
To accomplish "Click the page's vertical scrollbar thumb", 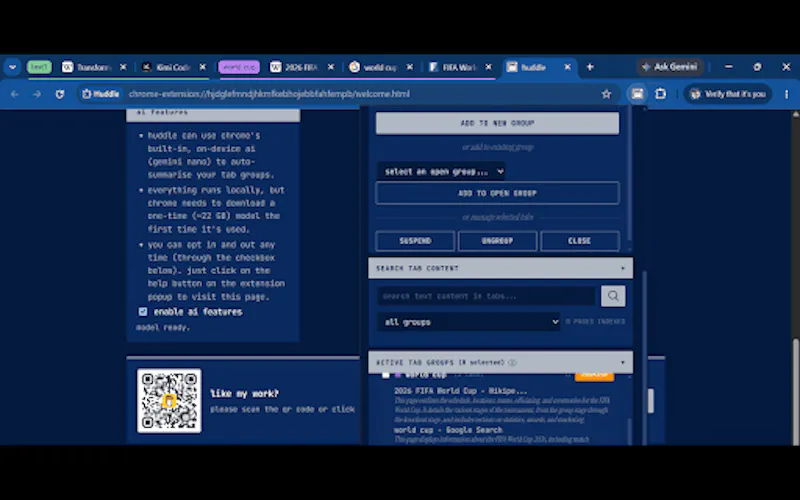I will click(795, 390).
